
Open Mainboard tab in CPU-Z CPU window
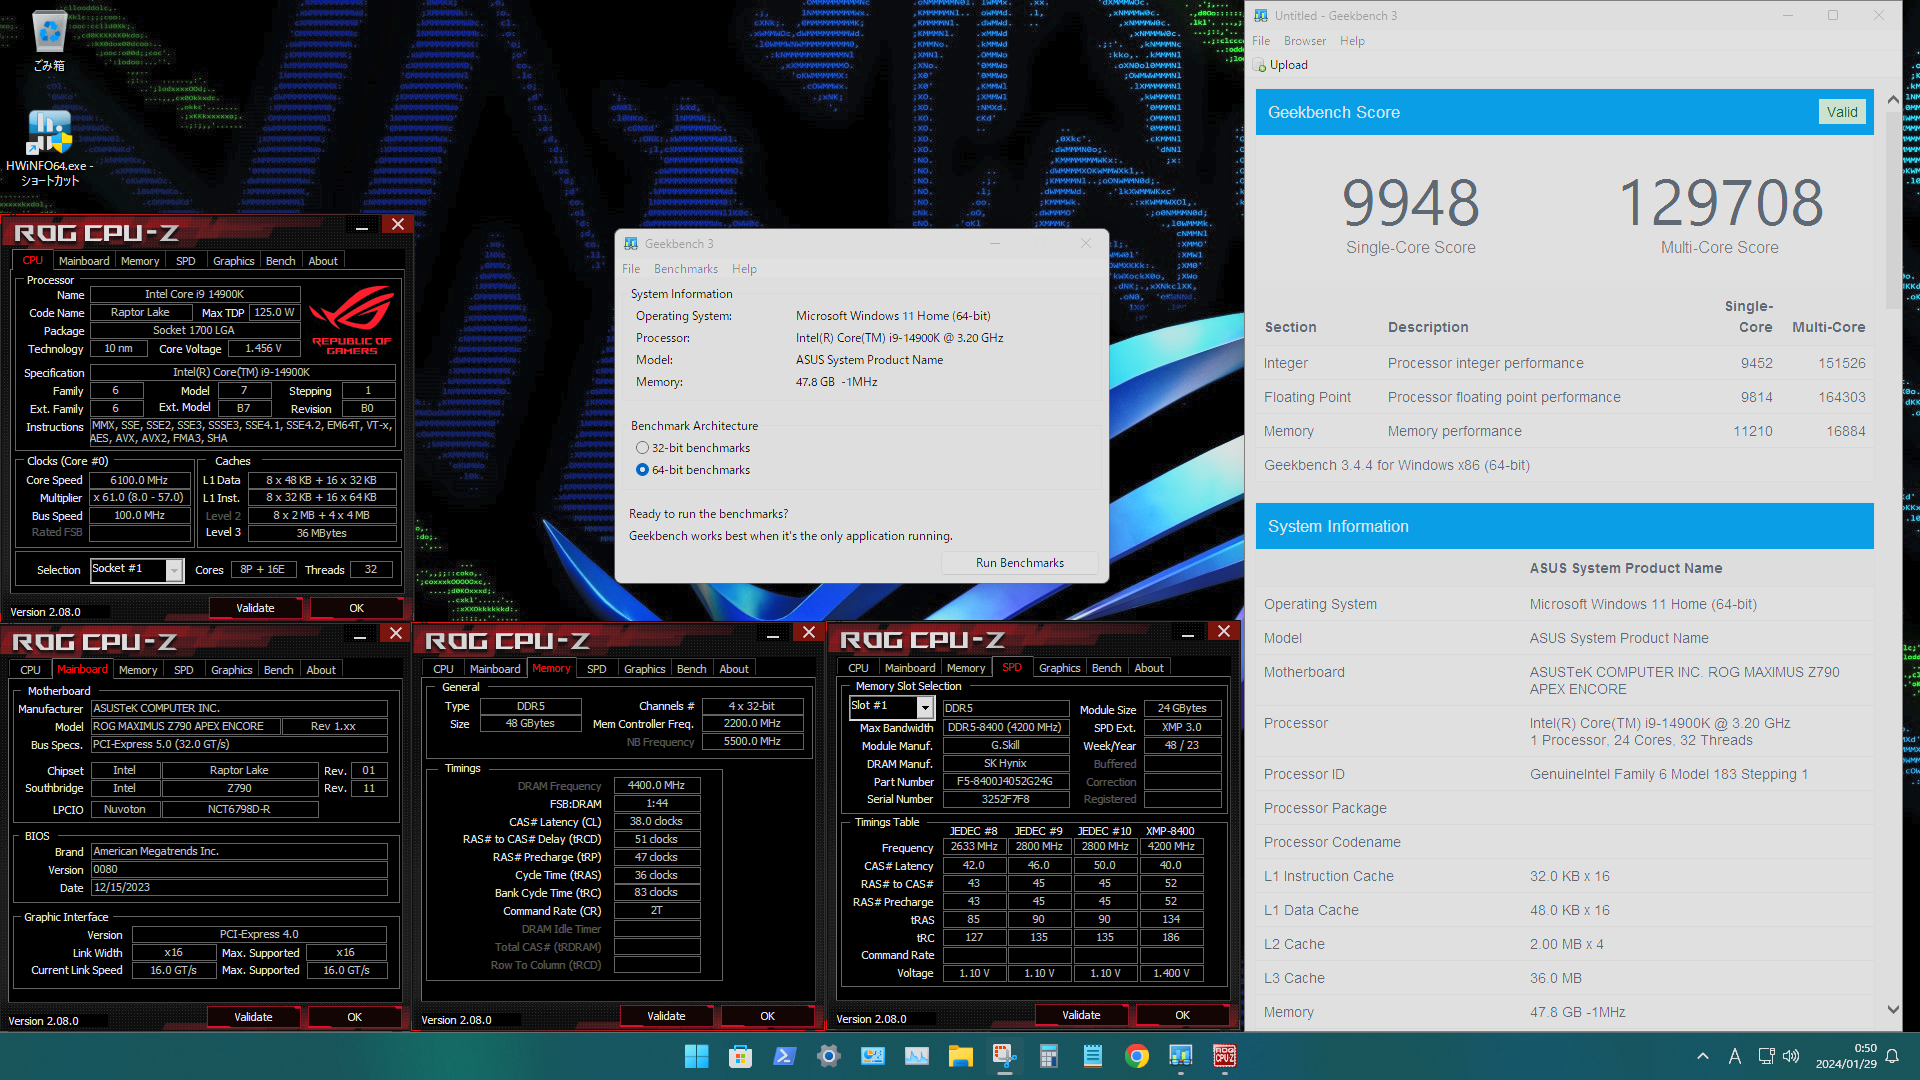point(84,261)
